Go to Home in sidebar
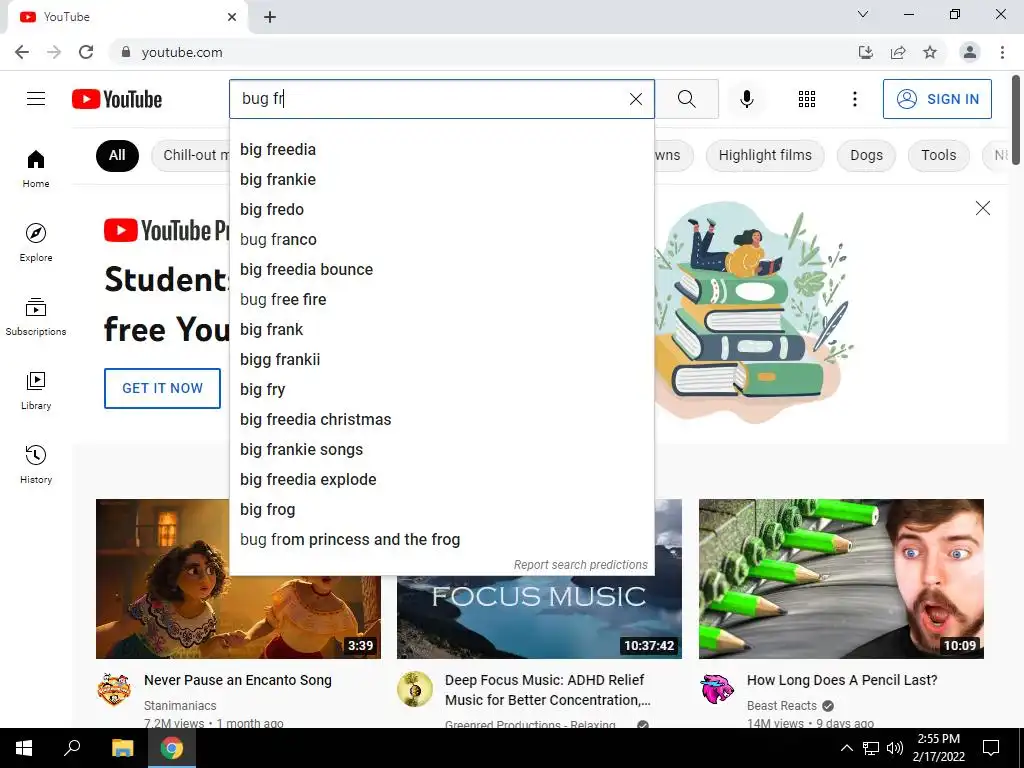The image size is (1024, 768). tap(36, 169)
